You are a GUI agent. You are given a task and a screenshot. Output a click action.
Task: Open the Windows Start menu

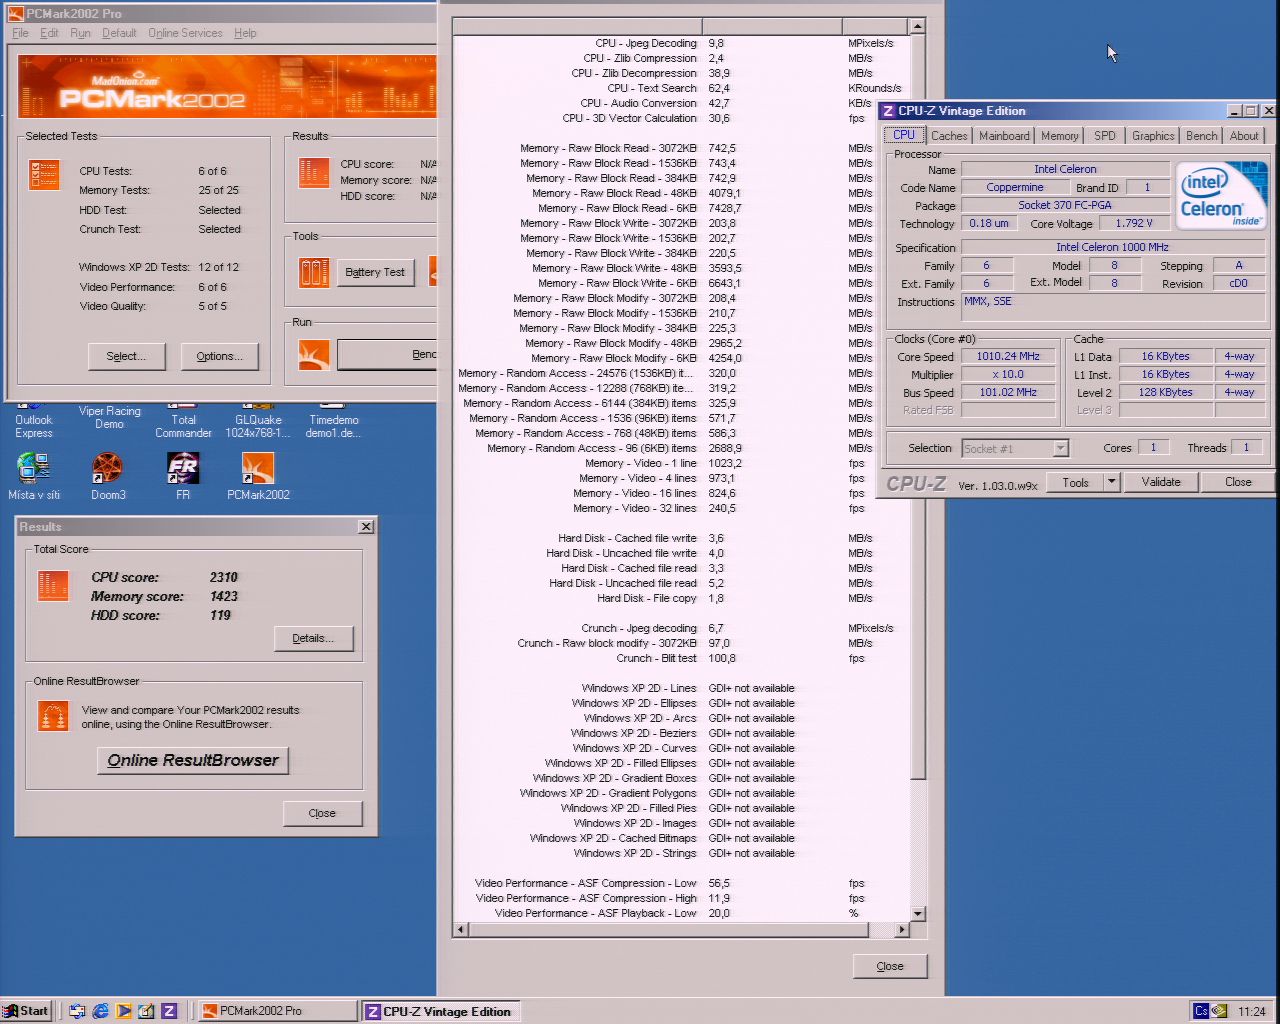(x=26, y=1011)
